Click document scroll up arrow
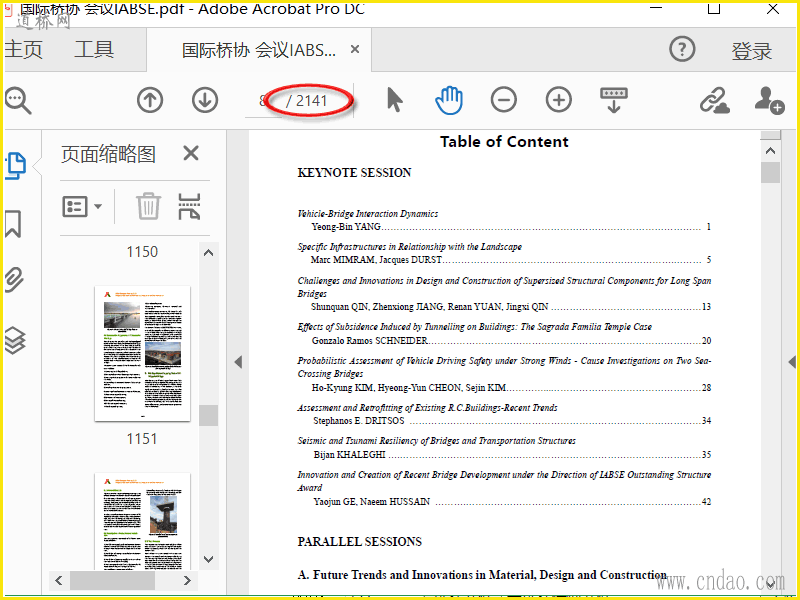This screenshot has height=600, width=800. [770, 151]
